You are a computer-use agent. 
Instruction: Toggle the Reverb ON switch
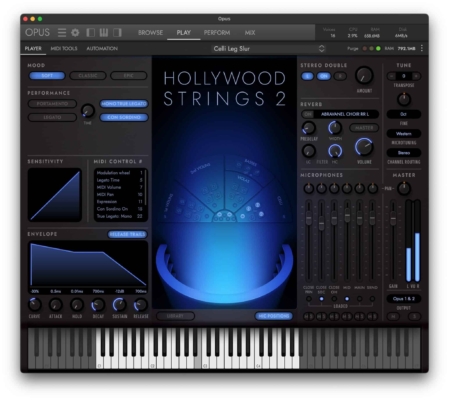coord(308,114)
